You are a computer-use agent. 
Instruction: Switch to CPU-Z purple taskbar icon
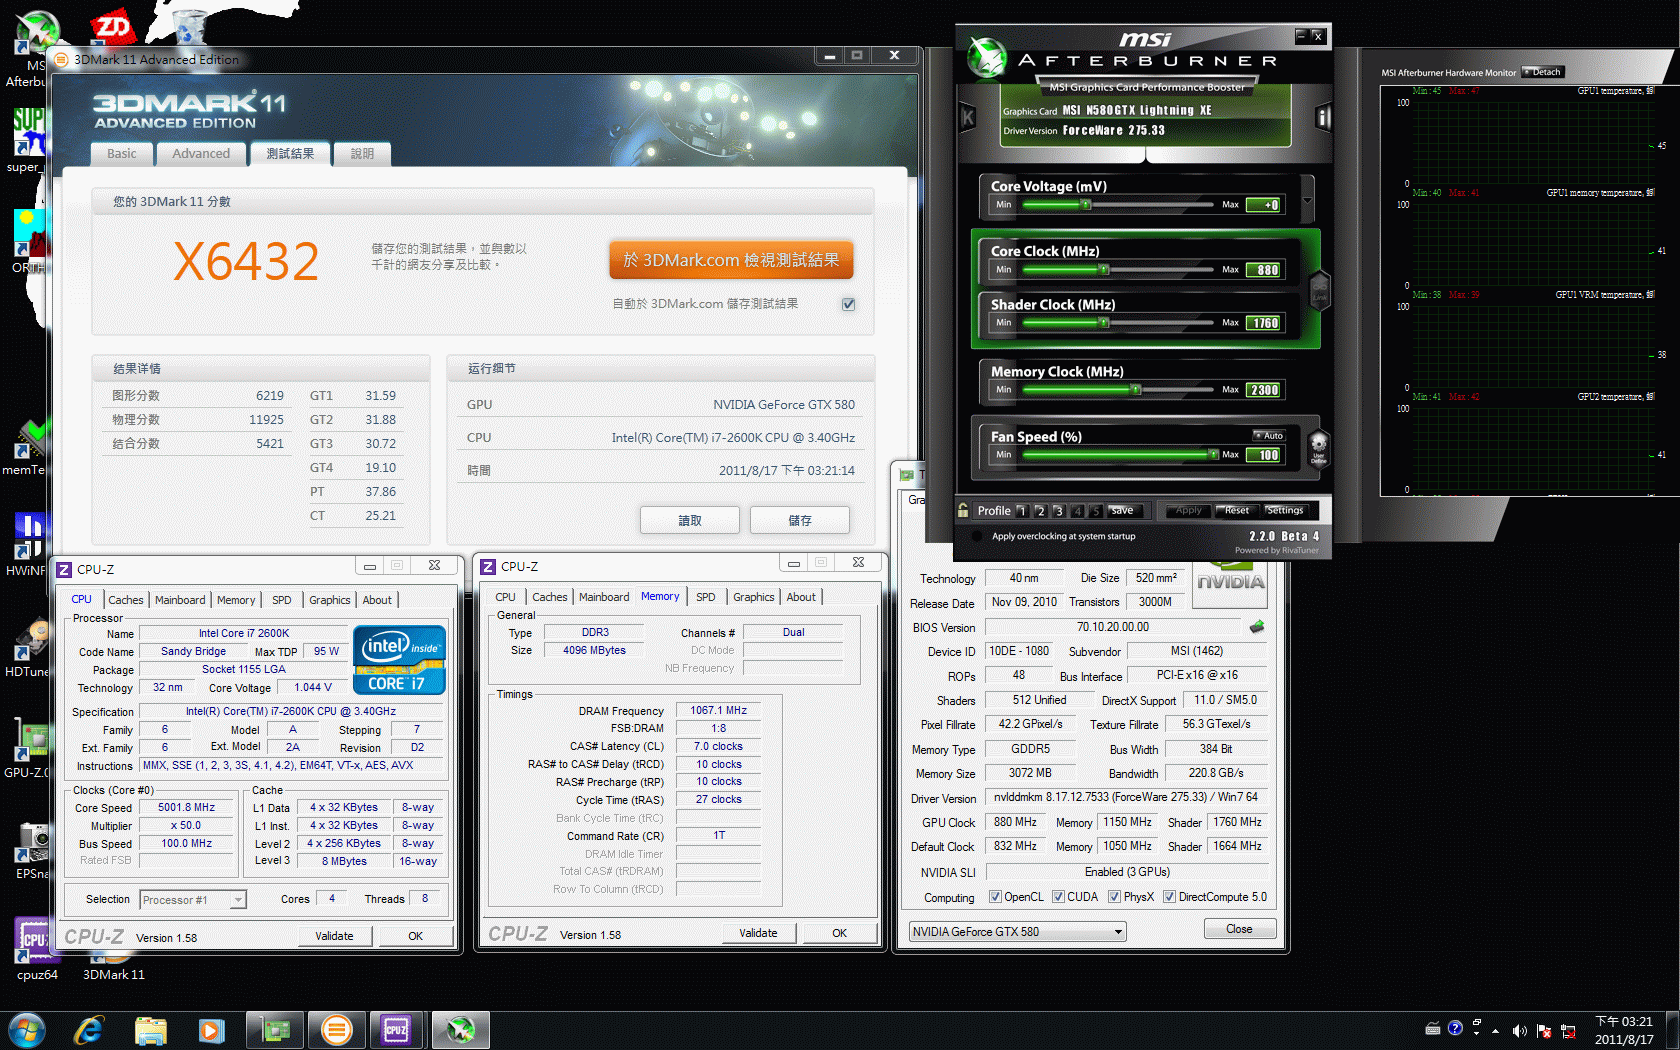click(397, 1030)
